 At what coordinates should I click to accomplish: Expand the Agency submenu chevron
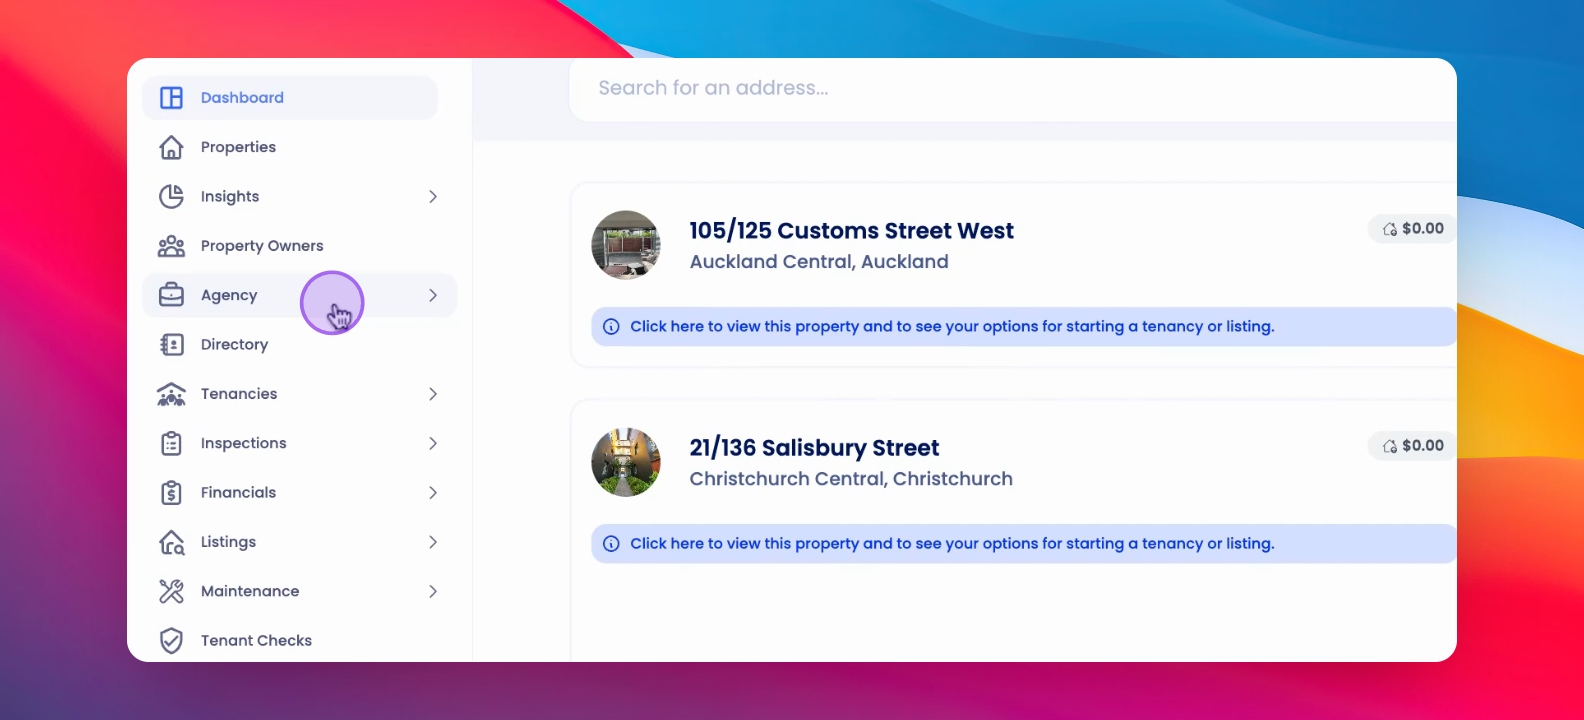coord(433,295)
